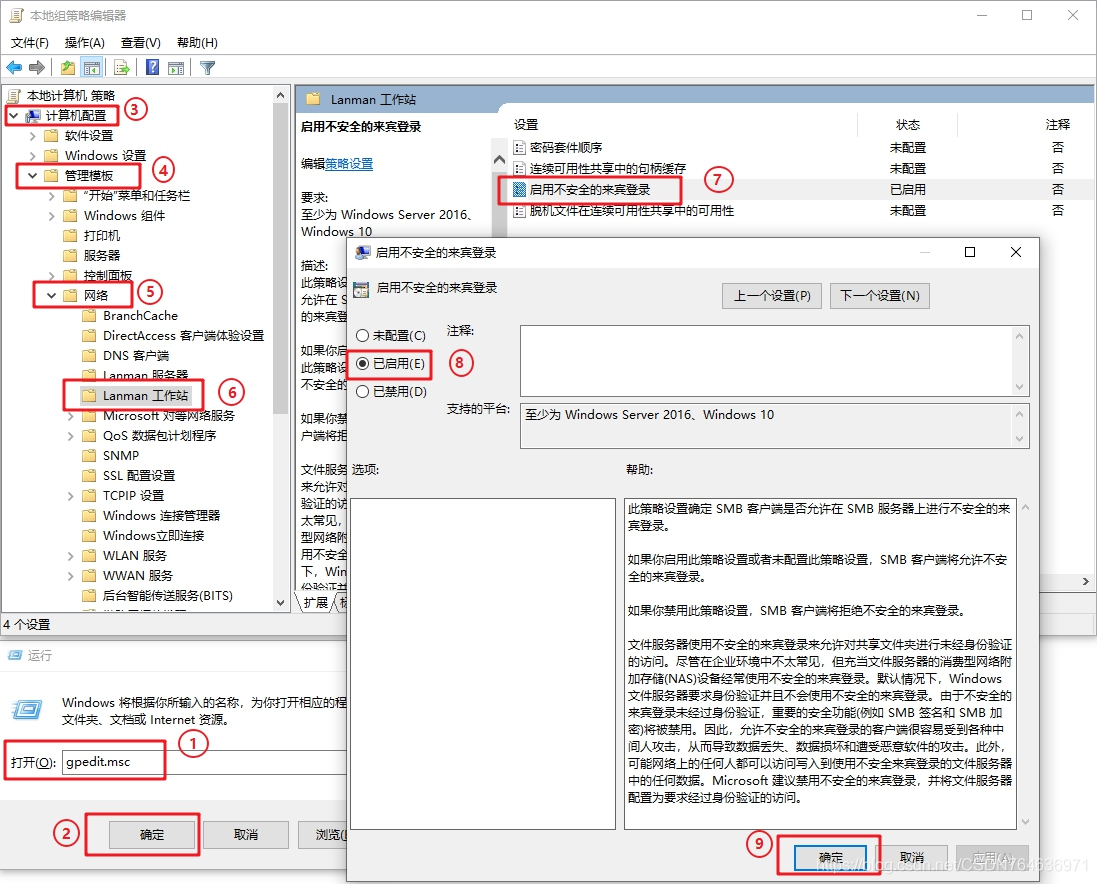
Task: Click the Export list toolbar icon
Action: [122, 67]
